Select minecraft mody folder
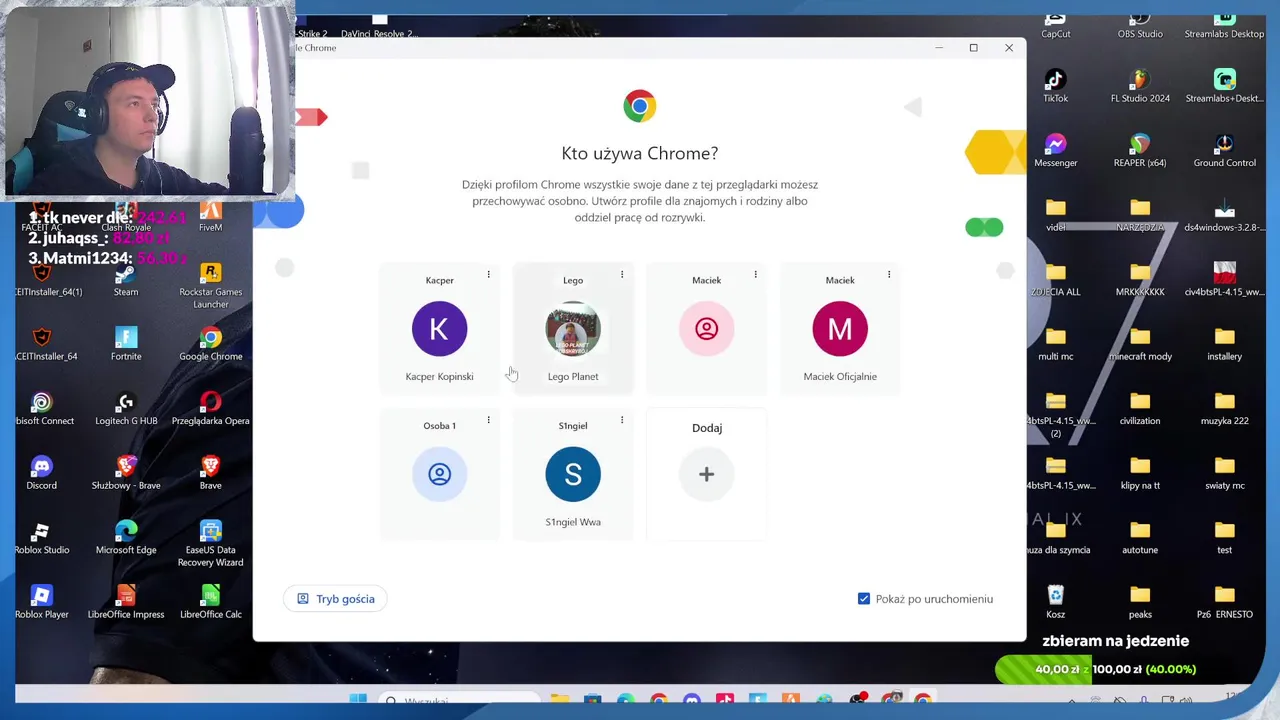Screen dimensions: 1280x720 1140,344
